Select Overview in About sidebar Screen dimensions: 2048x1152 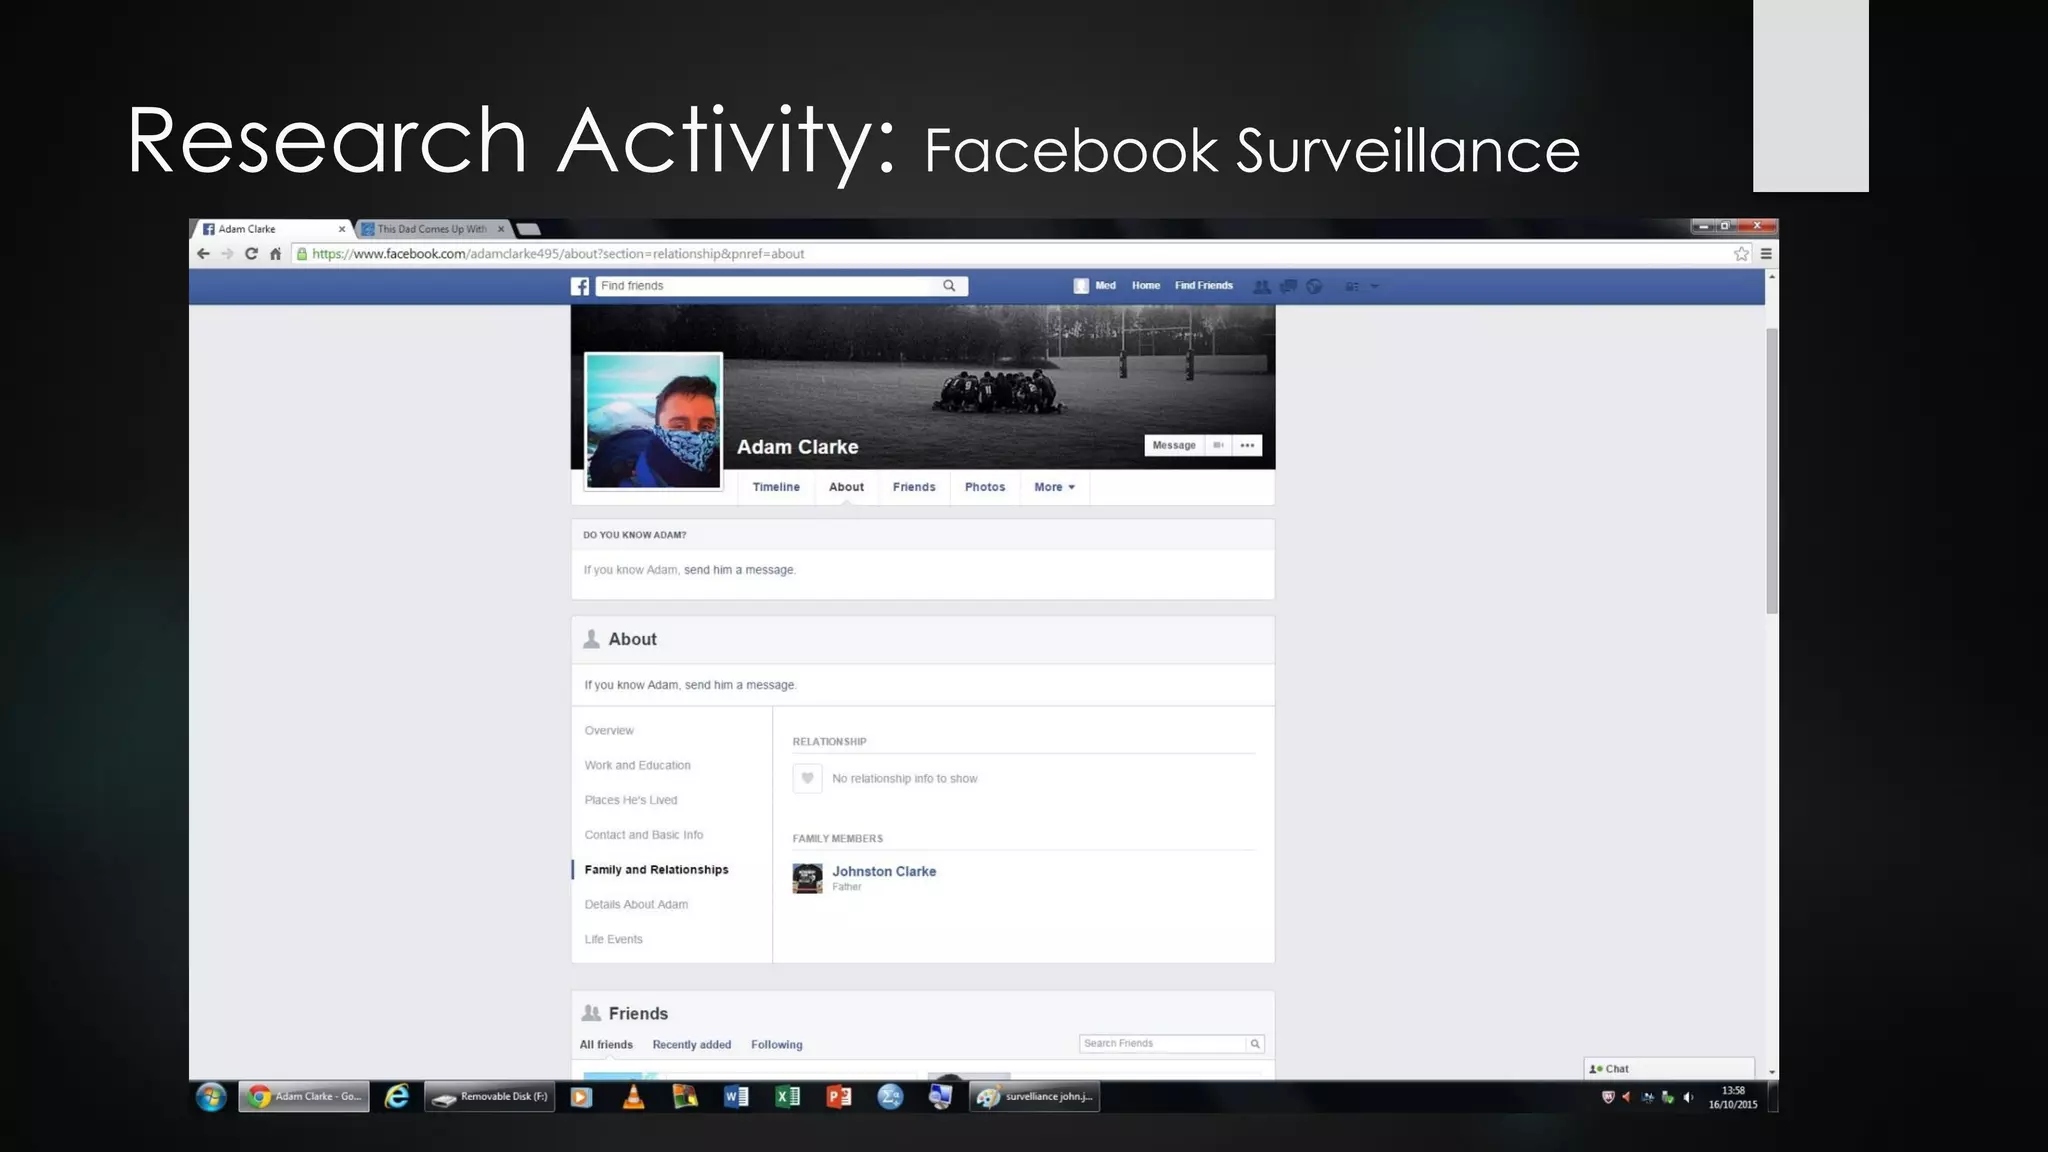pyautogui.click(x=609, y=731)
